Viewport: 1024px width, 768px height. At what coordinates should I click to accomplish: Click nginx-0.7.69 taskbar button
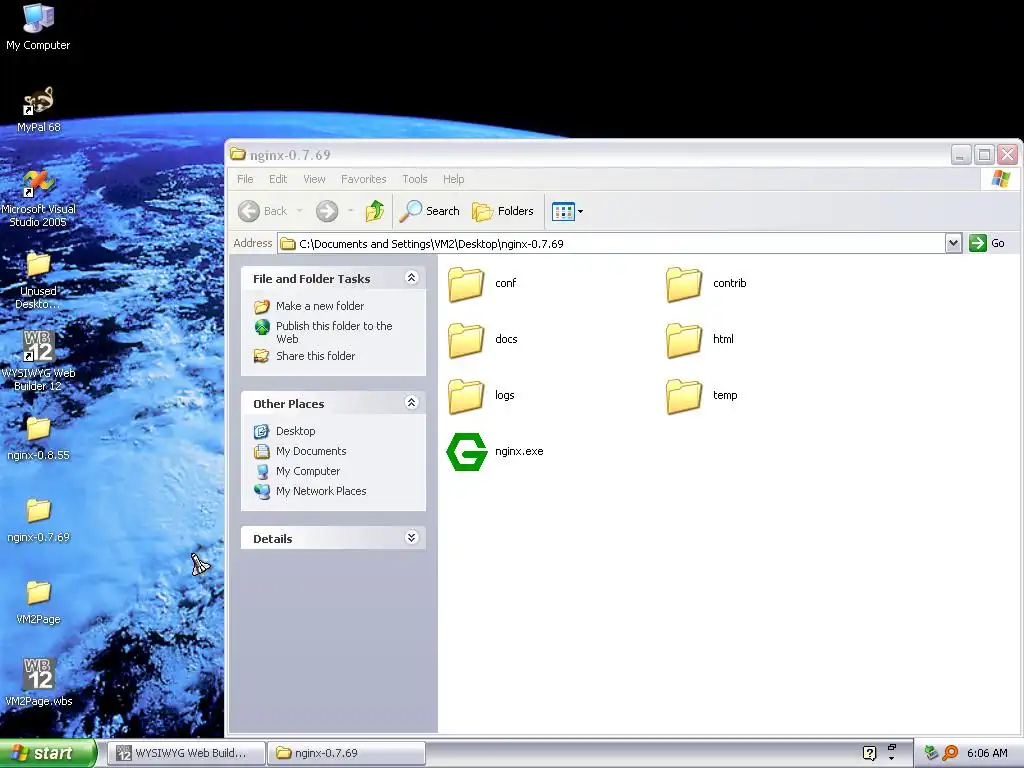coord(346,753)
